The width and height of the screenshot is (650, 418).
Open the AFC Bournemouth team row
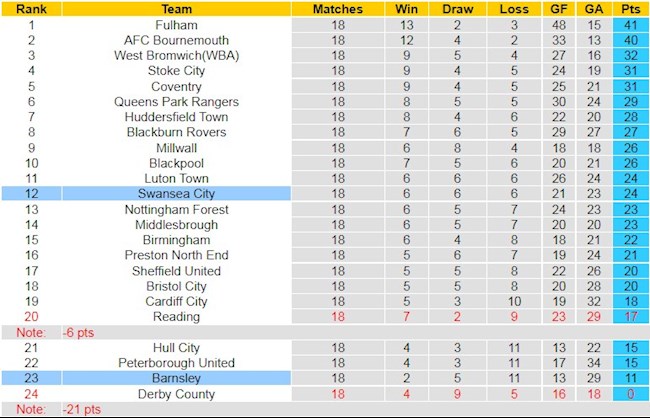177,40
